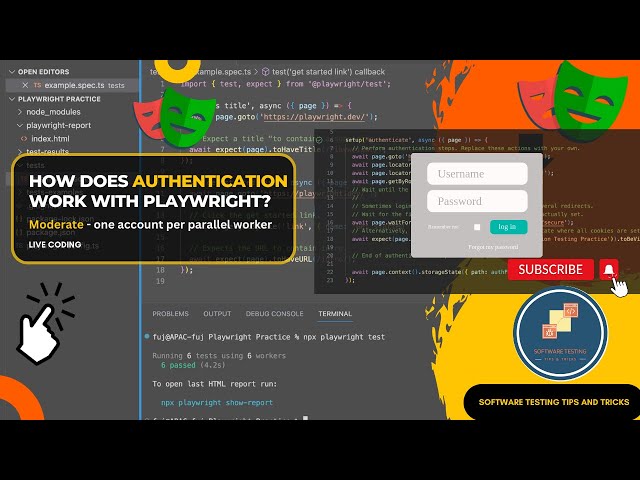Collapse the OPEN EDITORS section
The width and height of the screenshot is (640, 480).
[x=12, y=71]
